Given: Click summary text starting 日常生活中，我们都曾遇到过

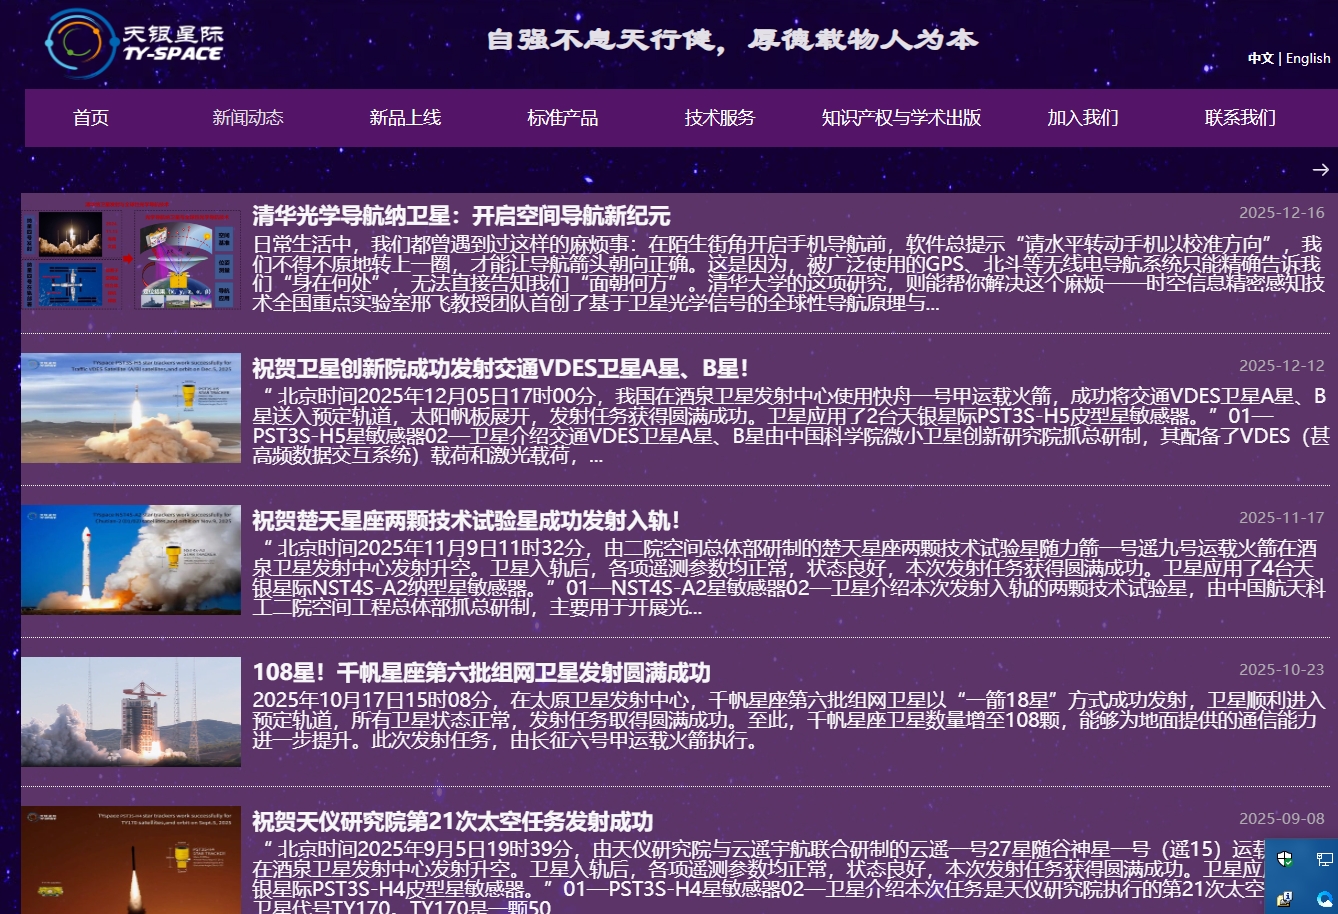Looking at the screenshot, I should coord(788,273).
